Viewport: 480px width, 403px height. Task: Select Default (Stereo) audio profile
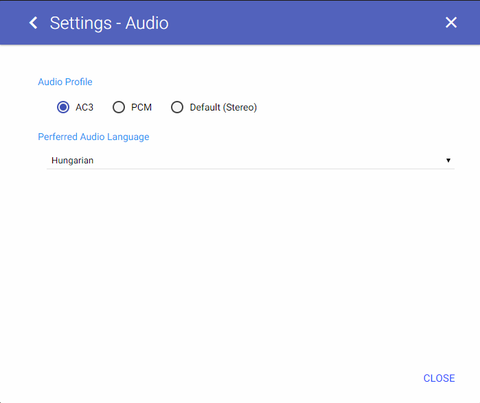[x=177, y=107]
